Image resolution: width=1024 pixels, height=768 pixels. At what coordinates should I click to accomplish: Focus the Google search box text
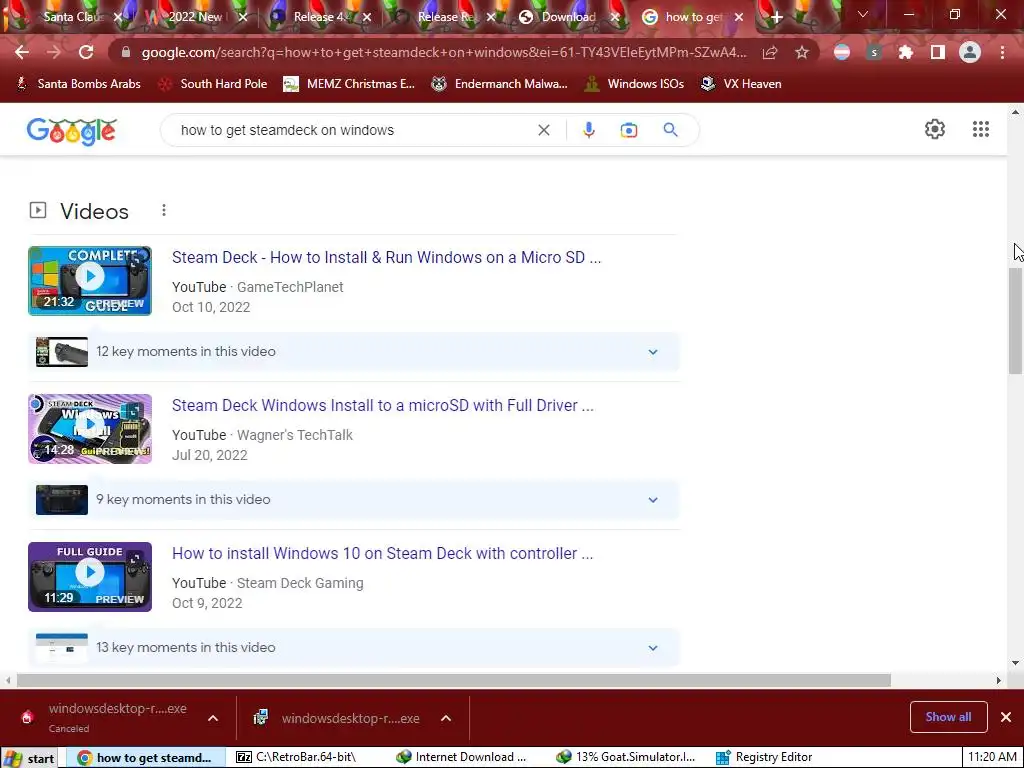tap(287, 130)
